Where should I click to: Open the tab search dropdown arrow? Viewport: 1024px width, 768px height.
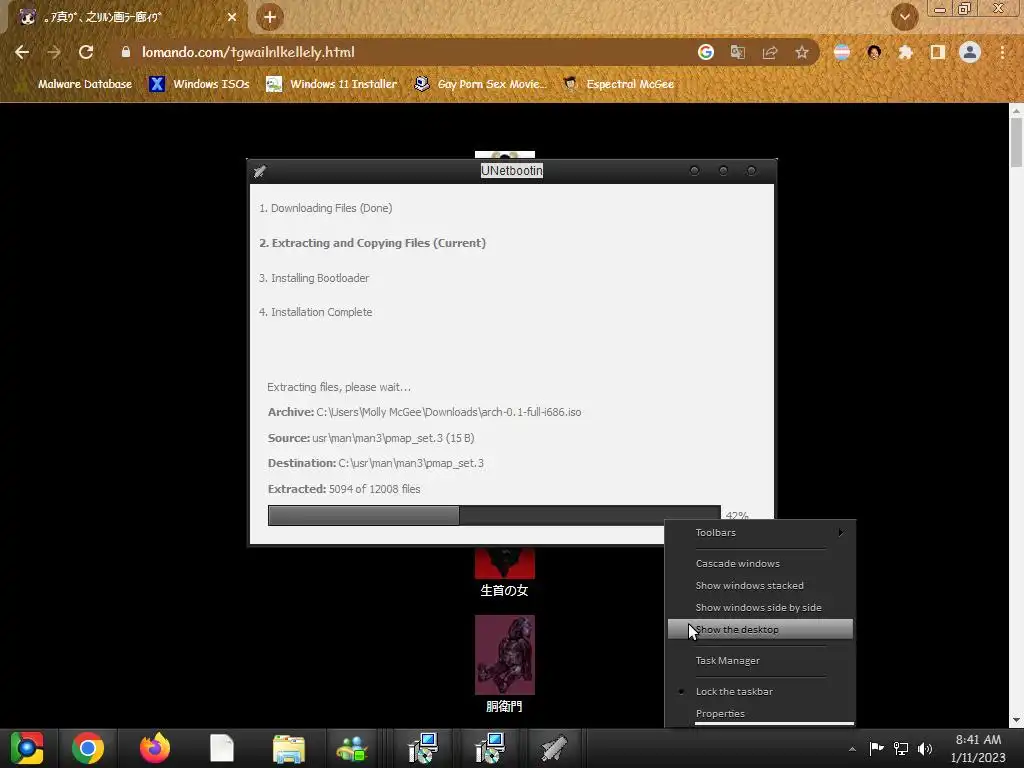(904, 17)
